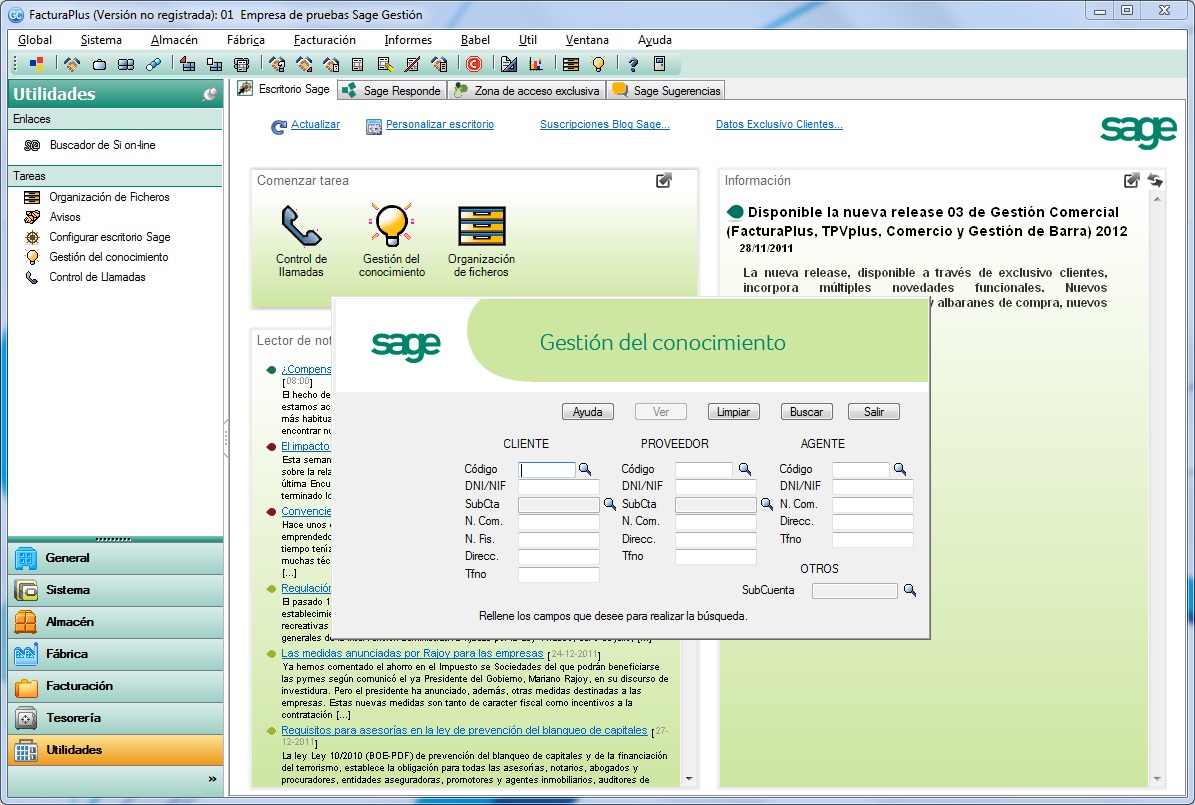
Task: Click the colored squares toolbar icon
Action: [x=36, y=64]
